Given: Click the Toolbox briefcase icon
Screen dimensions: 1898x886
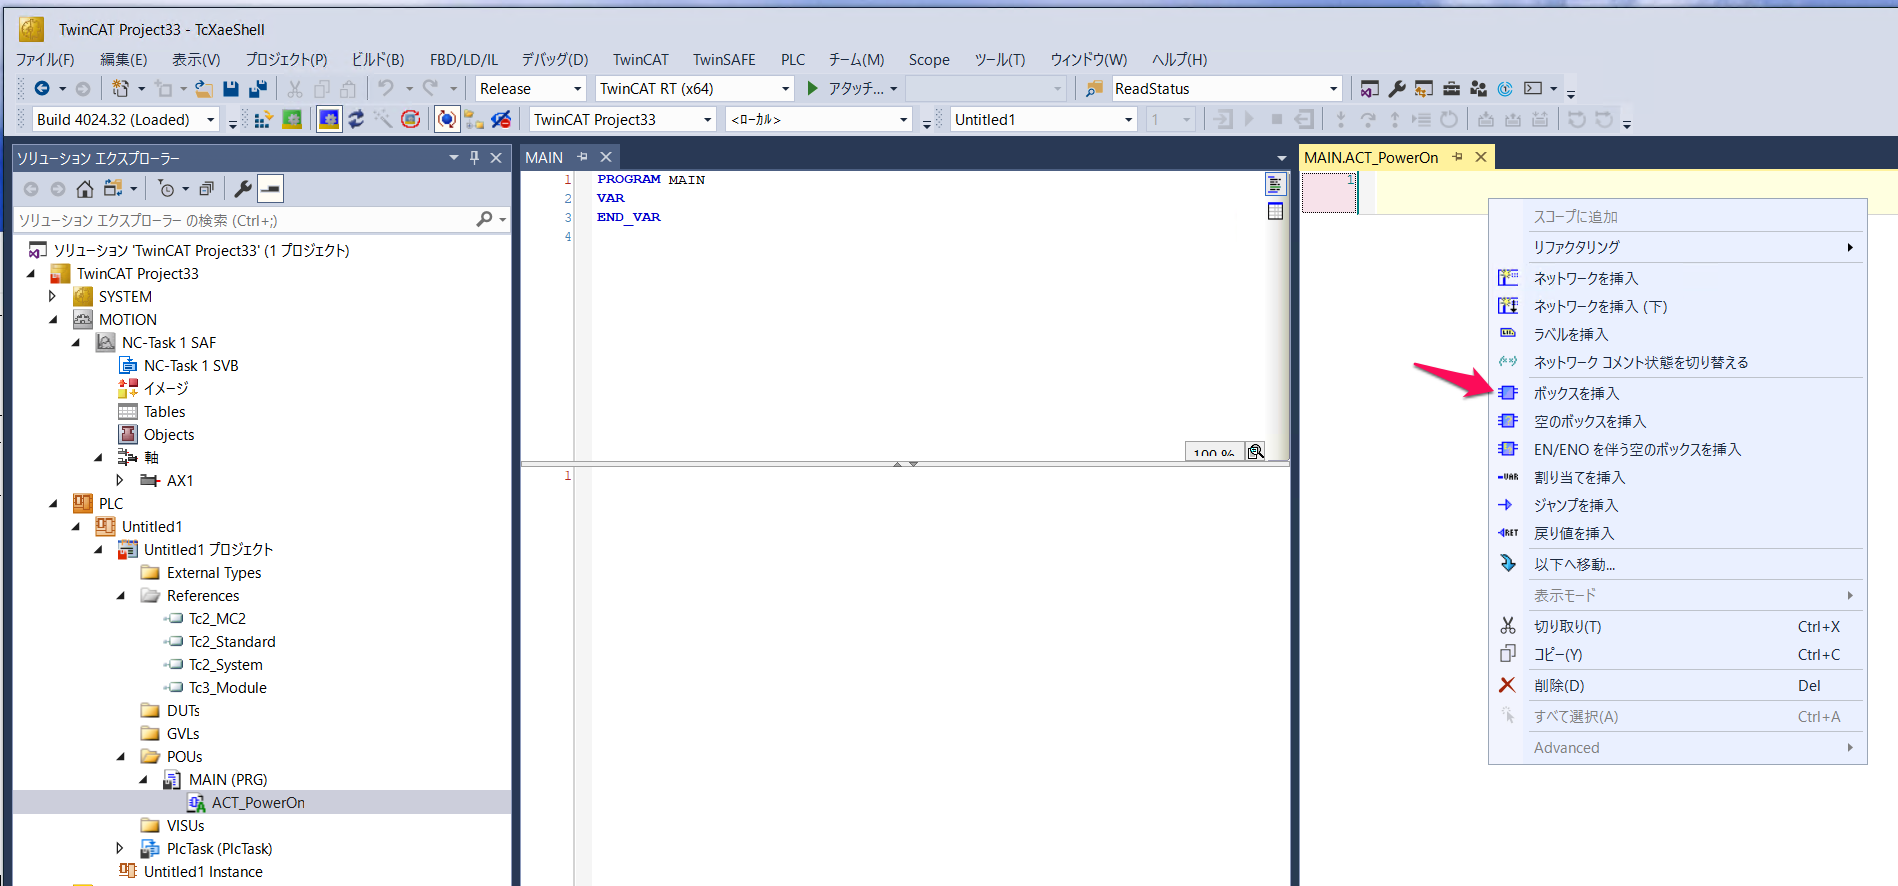Looking at the screenshot, I should (x=1451, y=89).
